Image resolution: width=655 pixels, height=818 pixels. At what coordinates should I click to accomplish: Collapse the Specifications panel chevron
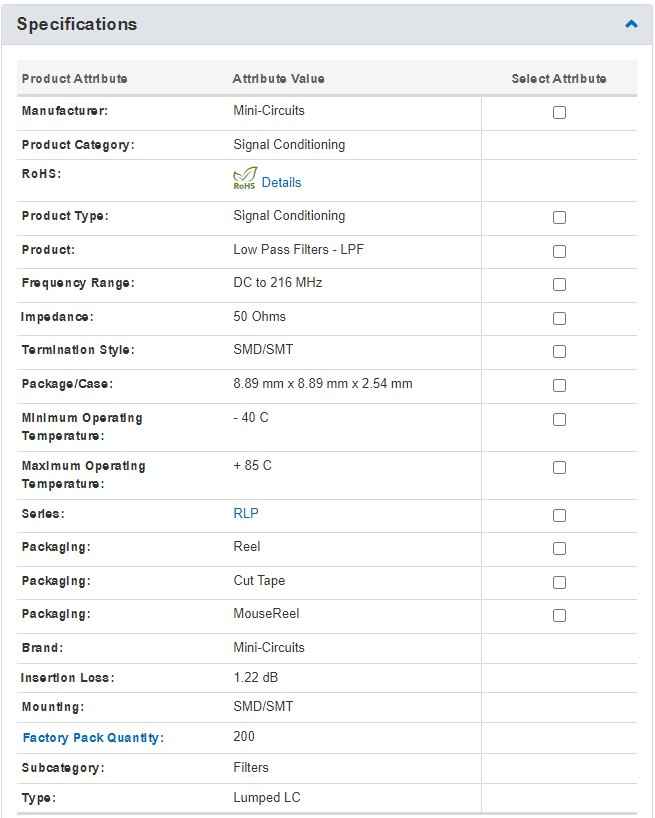coord(631,24)
